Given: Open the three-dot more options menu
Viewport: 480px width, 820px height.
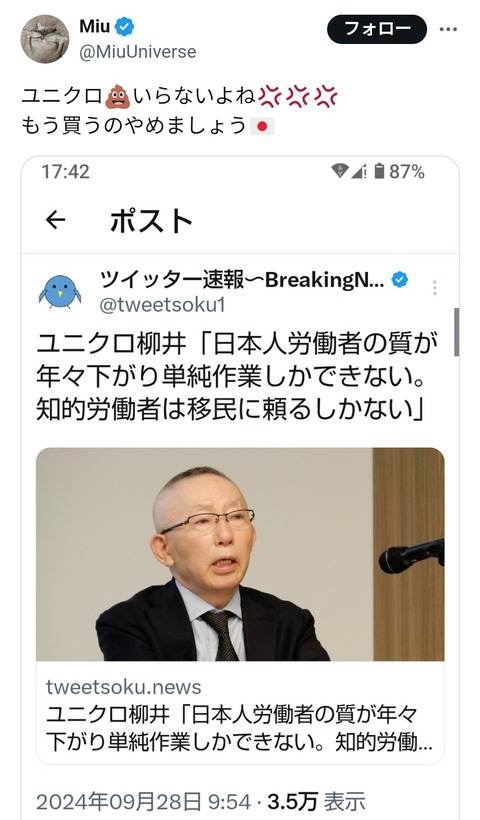Looking at the screenshot, I should 448,29.
